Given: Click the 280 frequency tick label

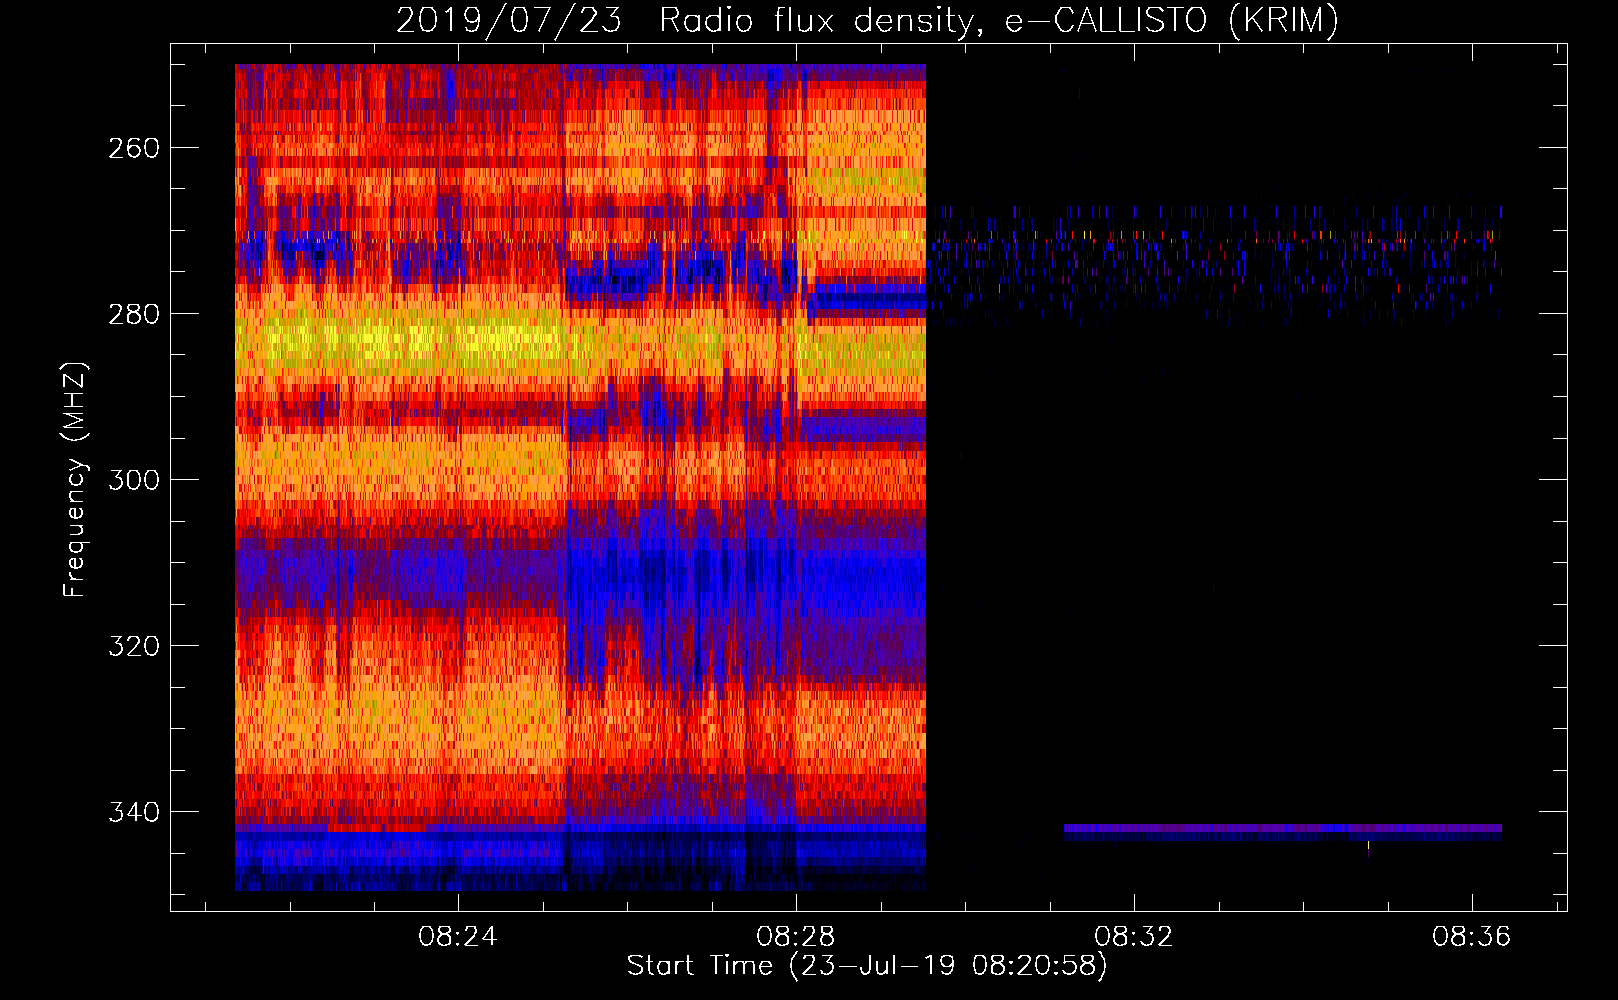Looking at the screenshot, I should (134, 314).
